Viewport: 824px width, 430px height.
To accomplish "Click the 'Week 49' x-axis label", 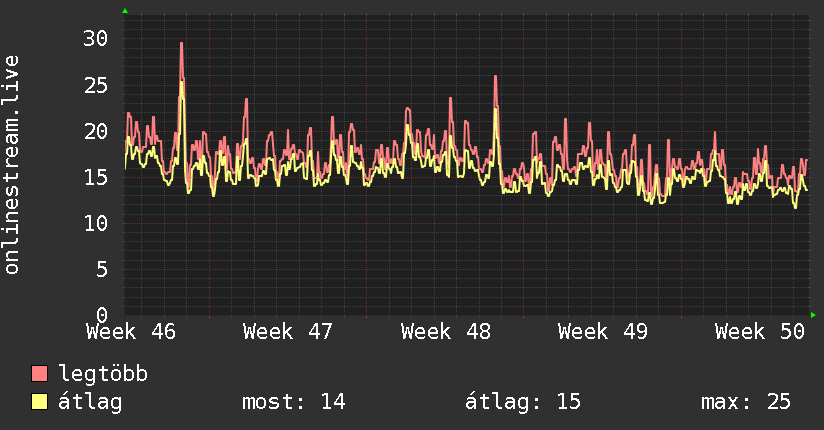I will click(603, 332).
